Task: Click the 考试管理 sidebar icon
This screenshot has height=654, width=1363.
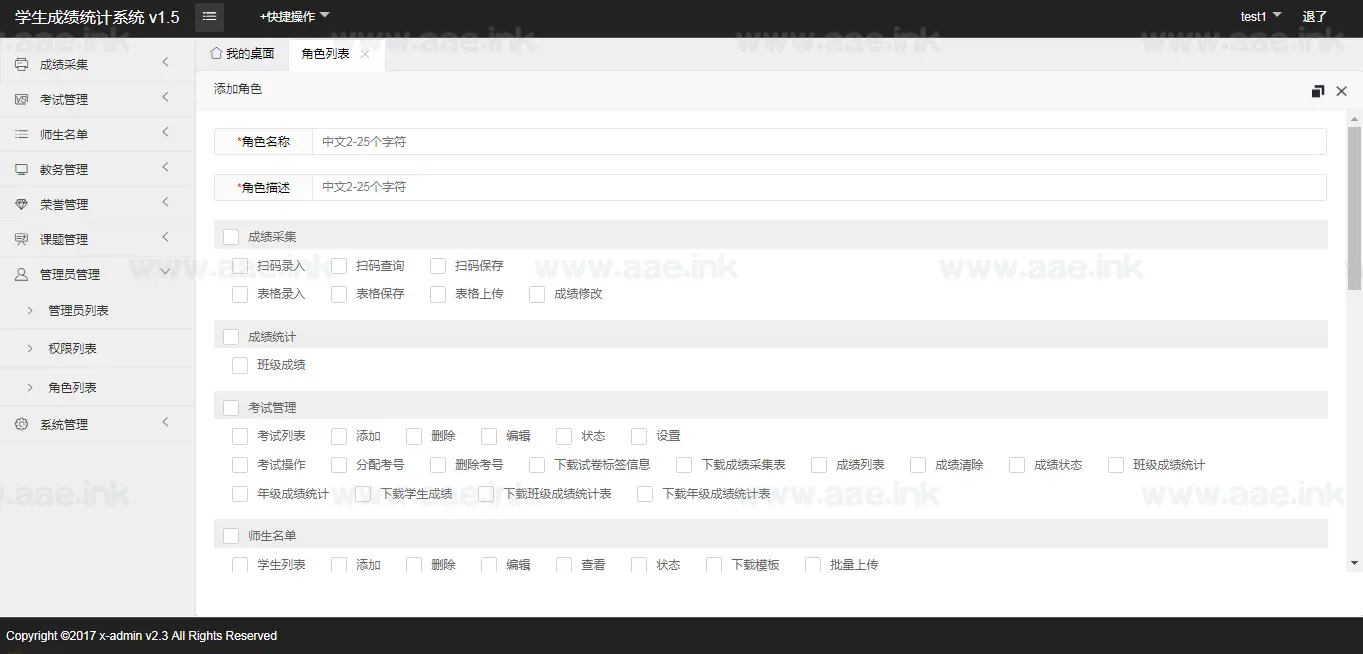Action: point(22,99)
